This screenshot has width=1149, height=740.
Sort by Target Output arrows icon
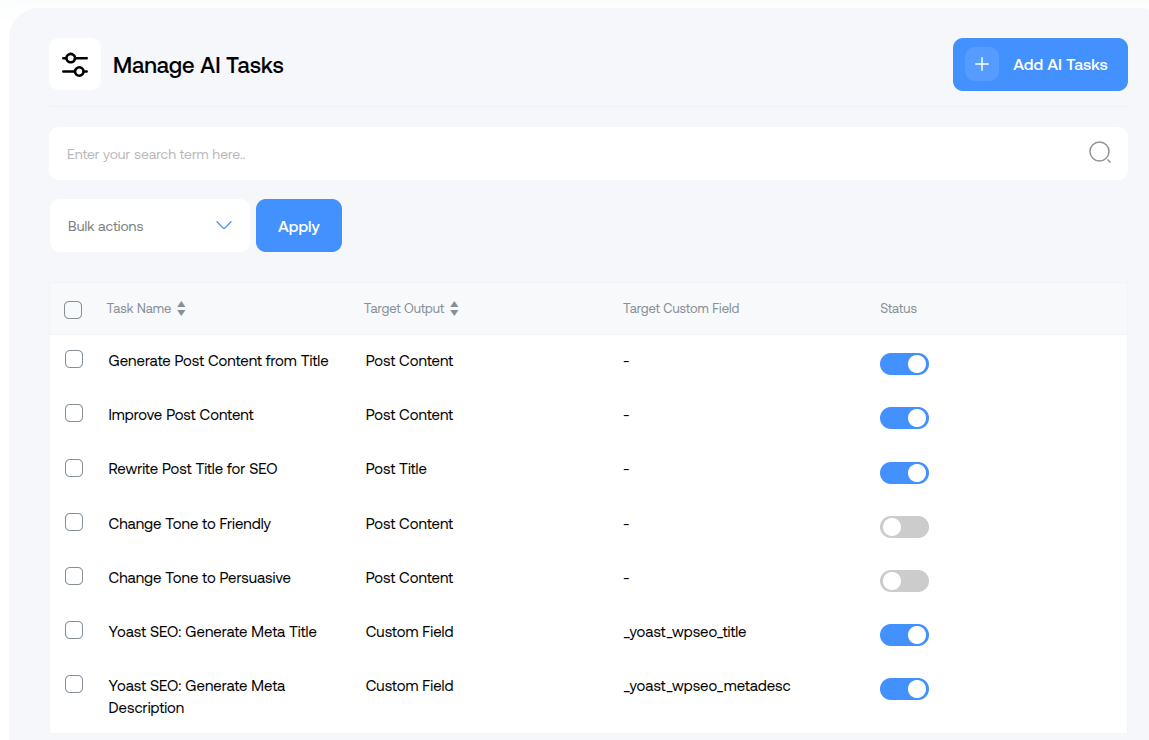[454, 309]
